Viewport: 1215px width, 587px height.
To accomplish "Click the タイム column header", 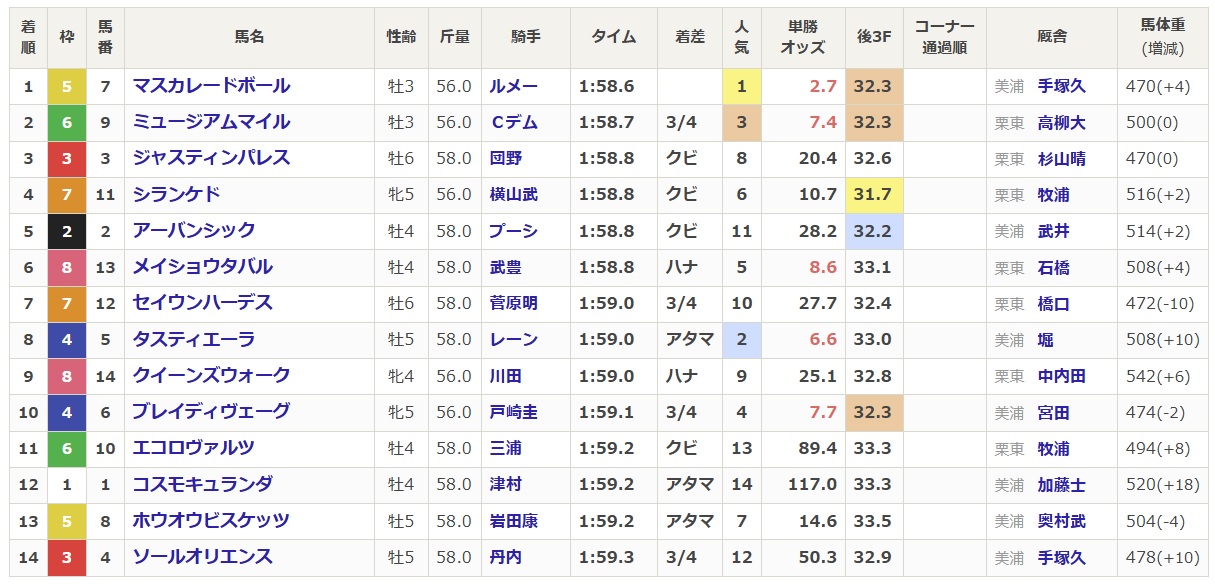I will (613, 37).
